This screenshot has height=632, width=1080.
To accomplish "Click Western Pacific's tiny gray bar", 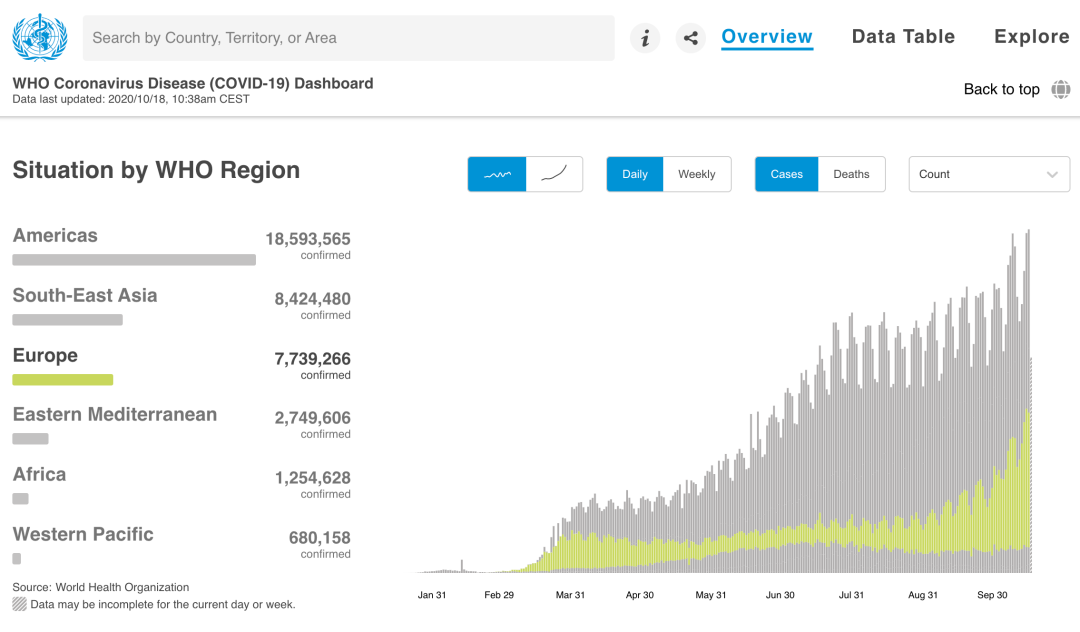I will click(17, 559).
